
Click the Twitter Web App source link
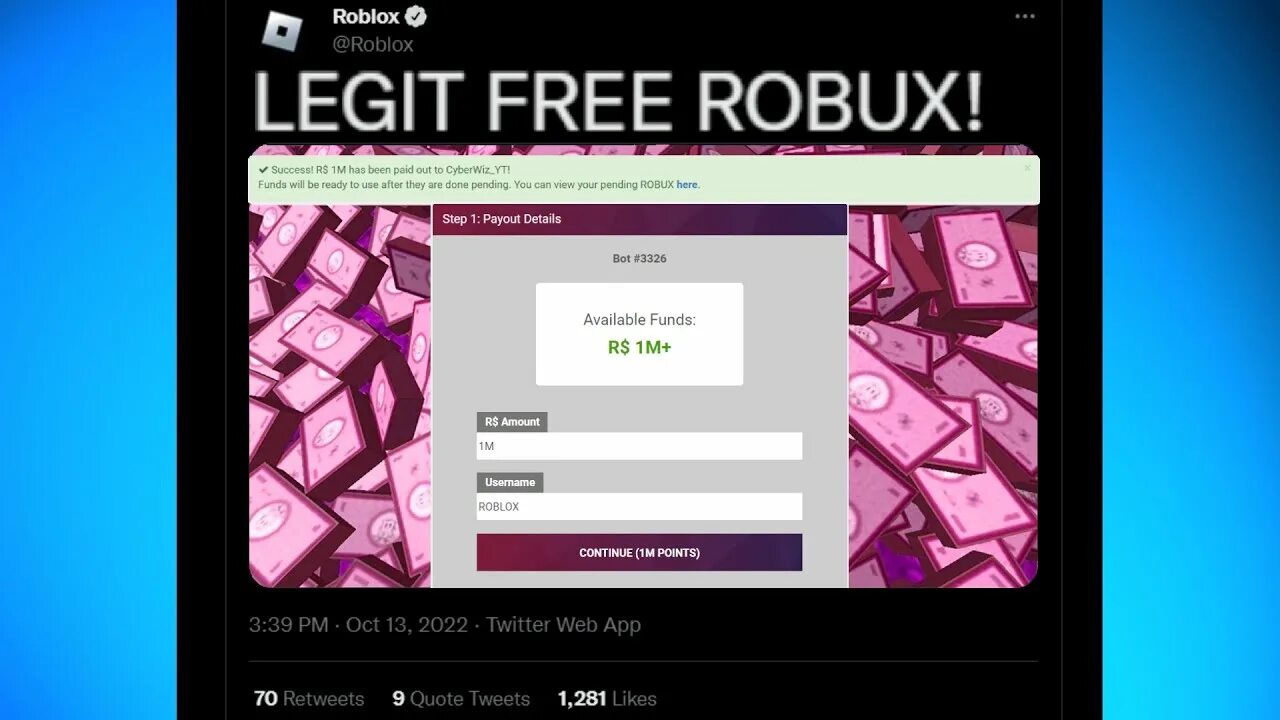pyautogui.click(x=563, y=625)
